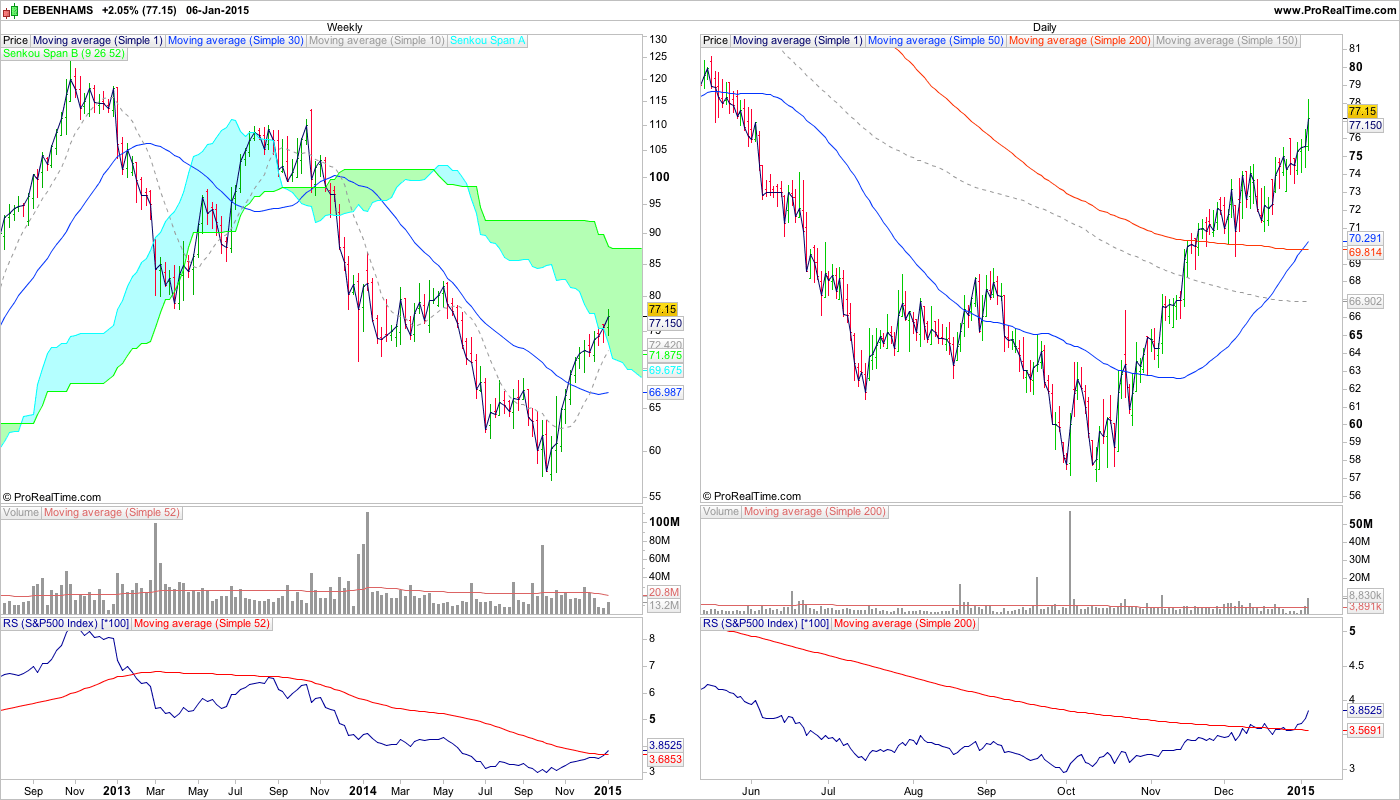1400x800 pixels.
Task: Click the 3.8525 RS tag in Weekly panel
Action: 665,745
